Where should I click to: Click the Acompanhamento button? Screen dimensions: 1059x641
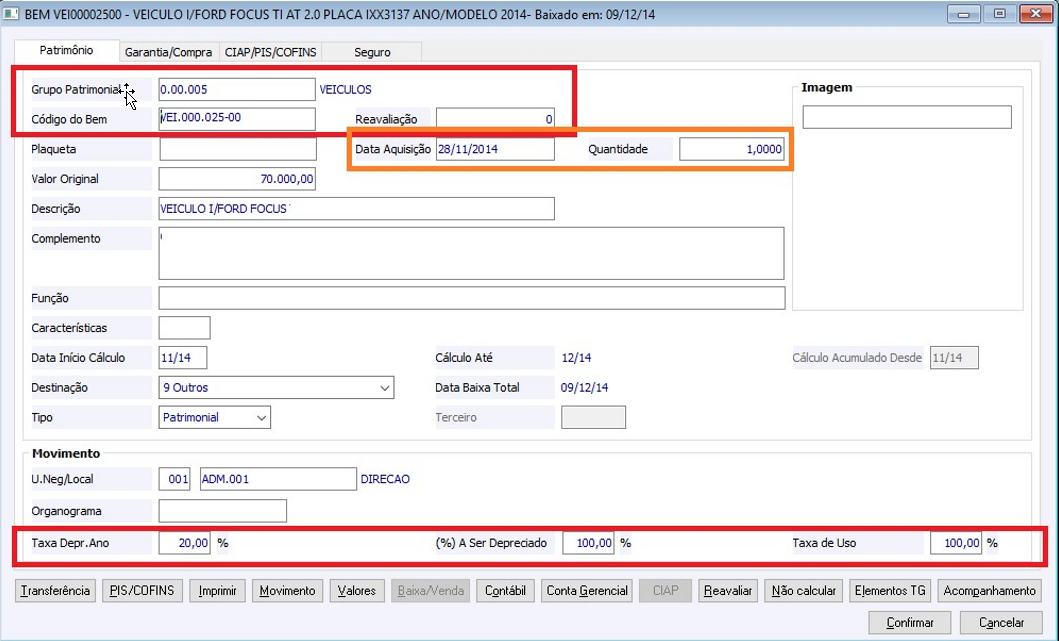click(989, 590)
